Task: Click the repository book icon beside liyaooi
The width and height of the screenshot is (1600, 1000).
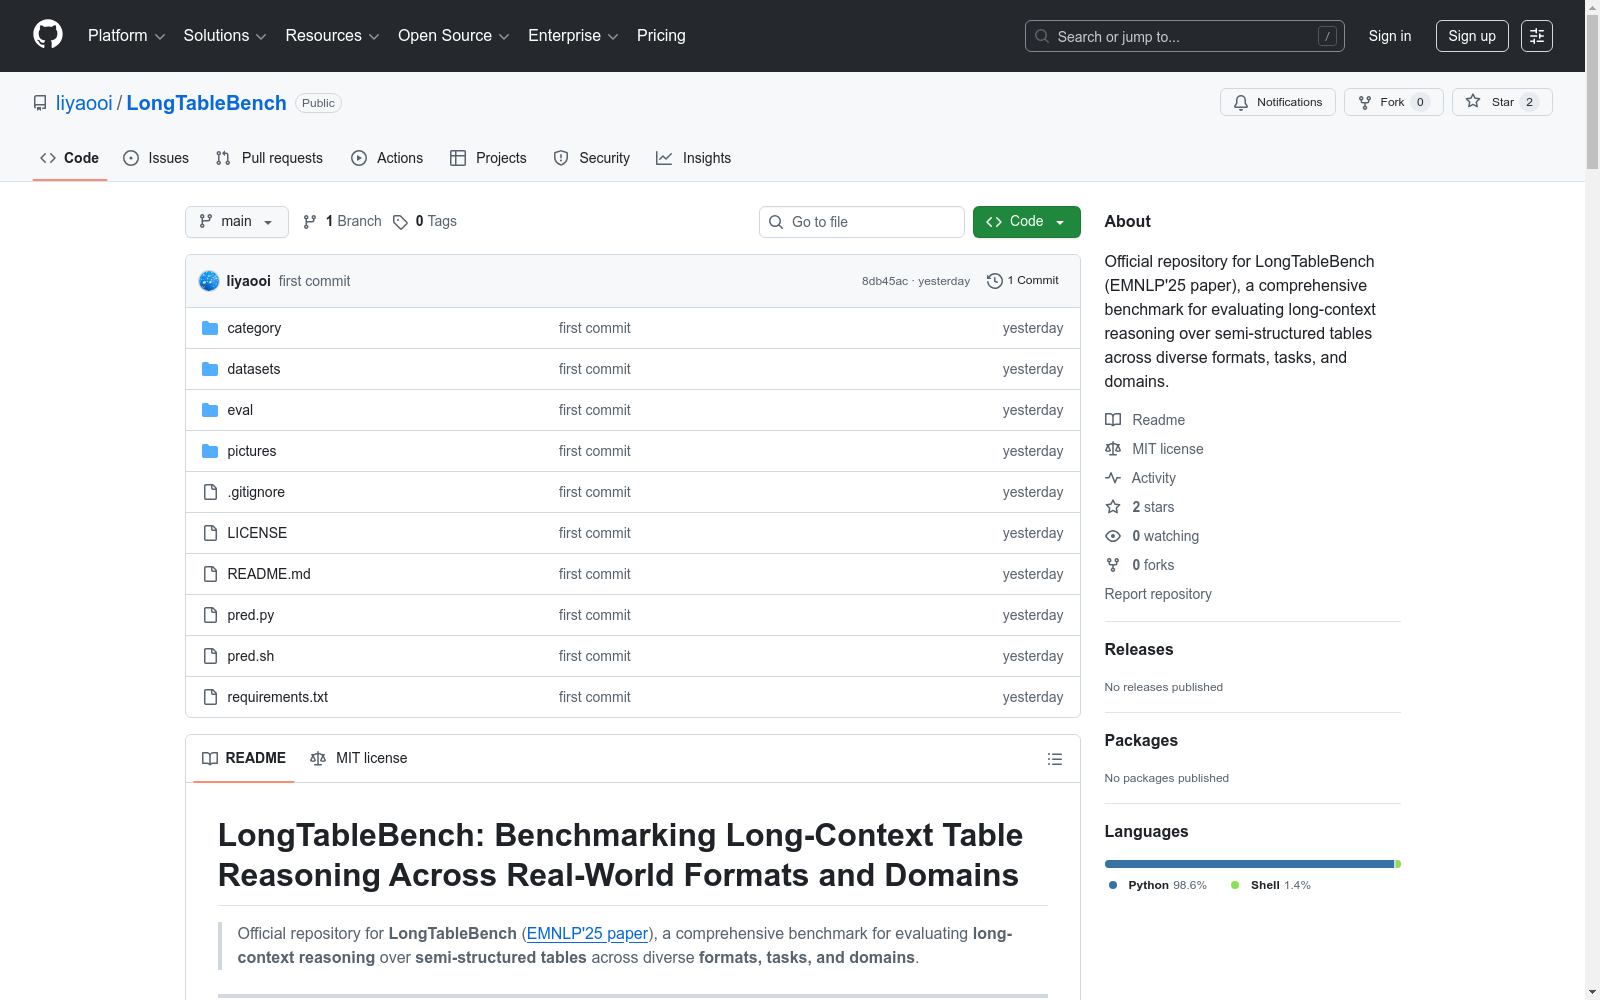Action: click(40, 103)
